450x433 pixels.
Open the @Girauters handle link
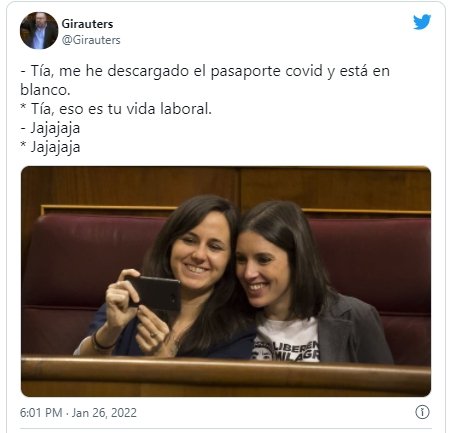pos(91,40)
